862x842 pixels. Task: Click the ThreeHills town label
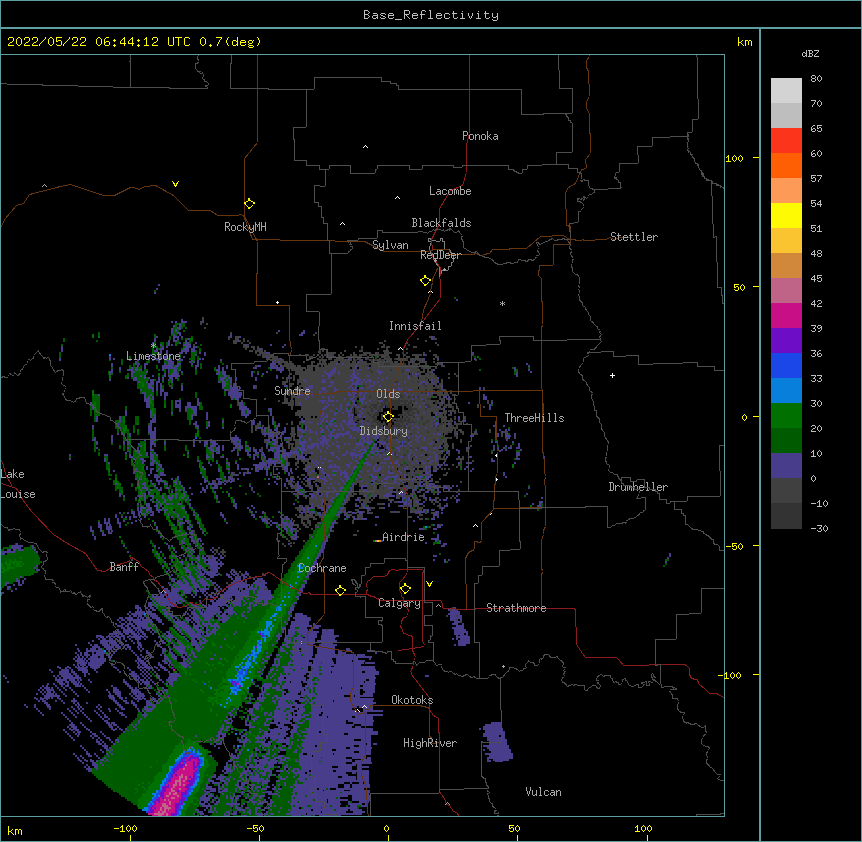pos(534,418)
